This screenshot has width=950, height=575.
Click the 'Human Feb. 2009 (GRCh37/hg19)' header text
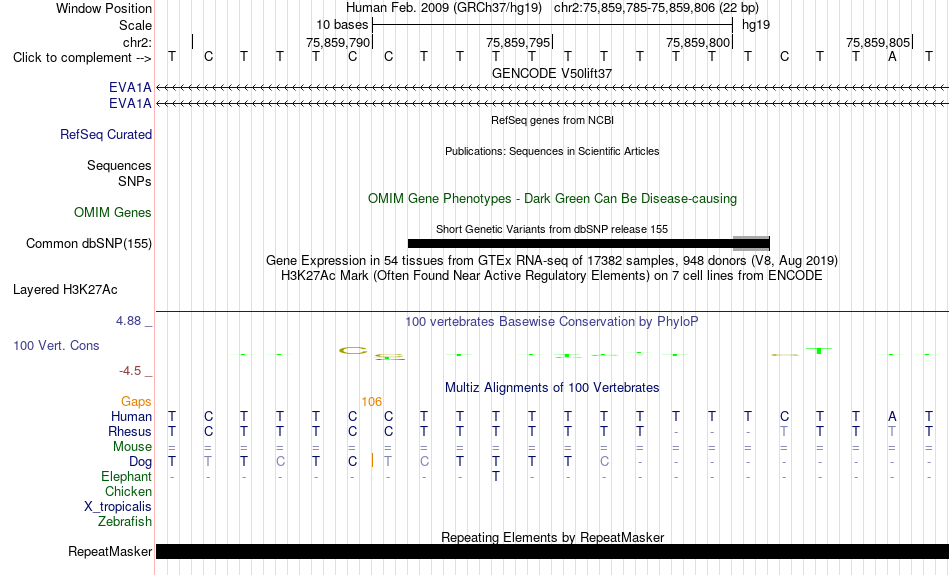coord(443,8)
